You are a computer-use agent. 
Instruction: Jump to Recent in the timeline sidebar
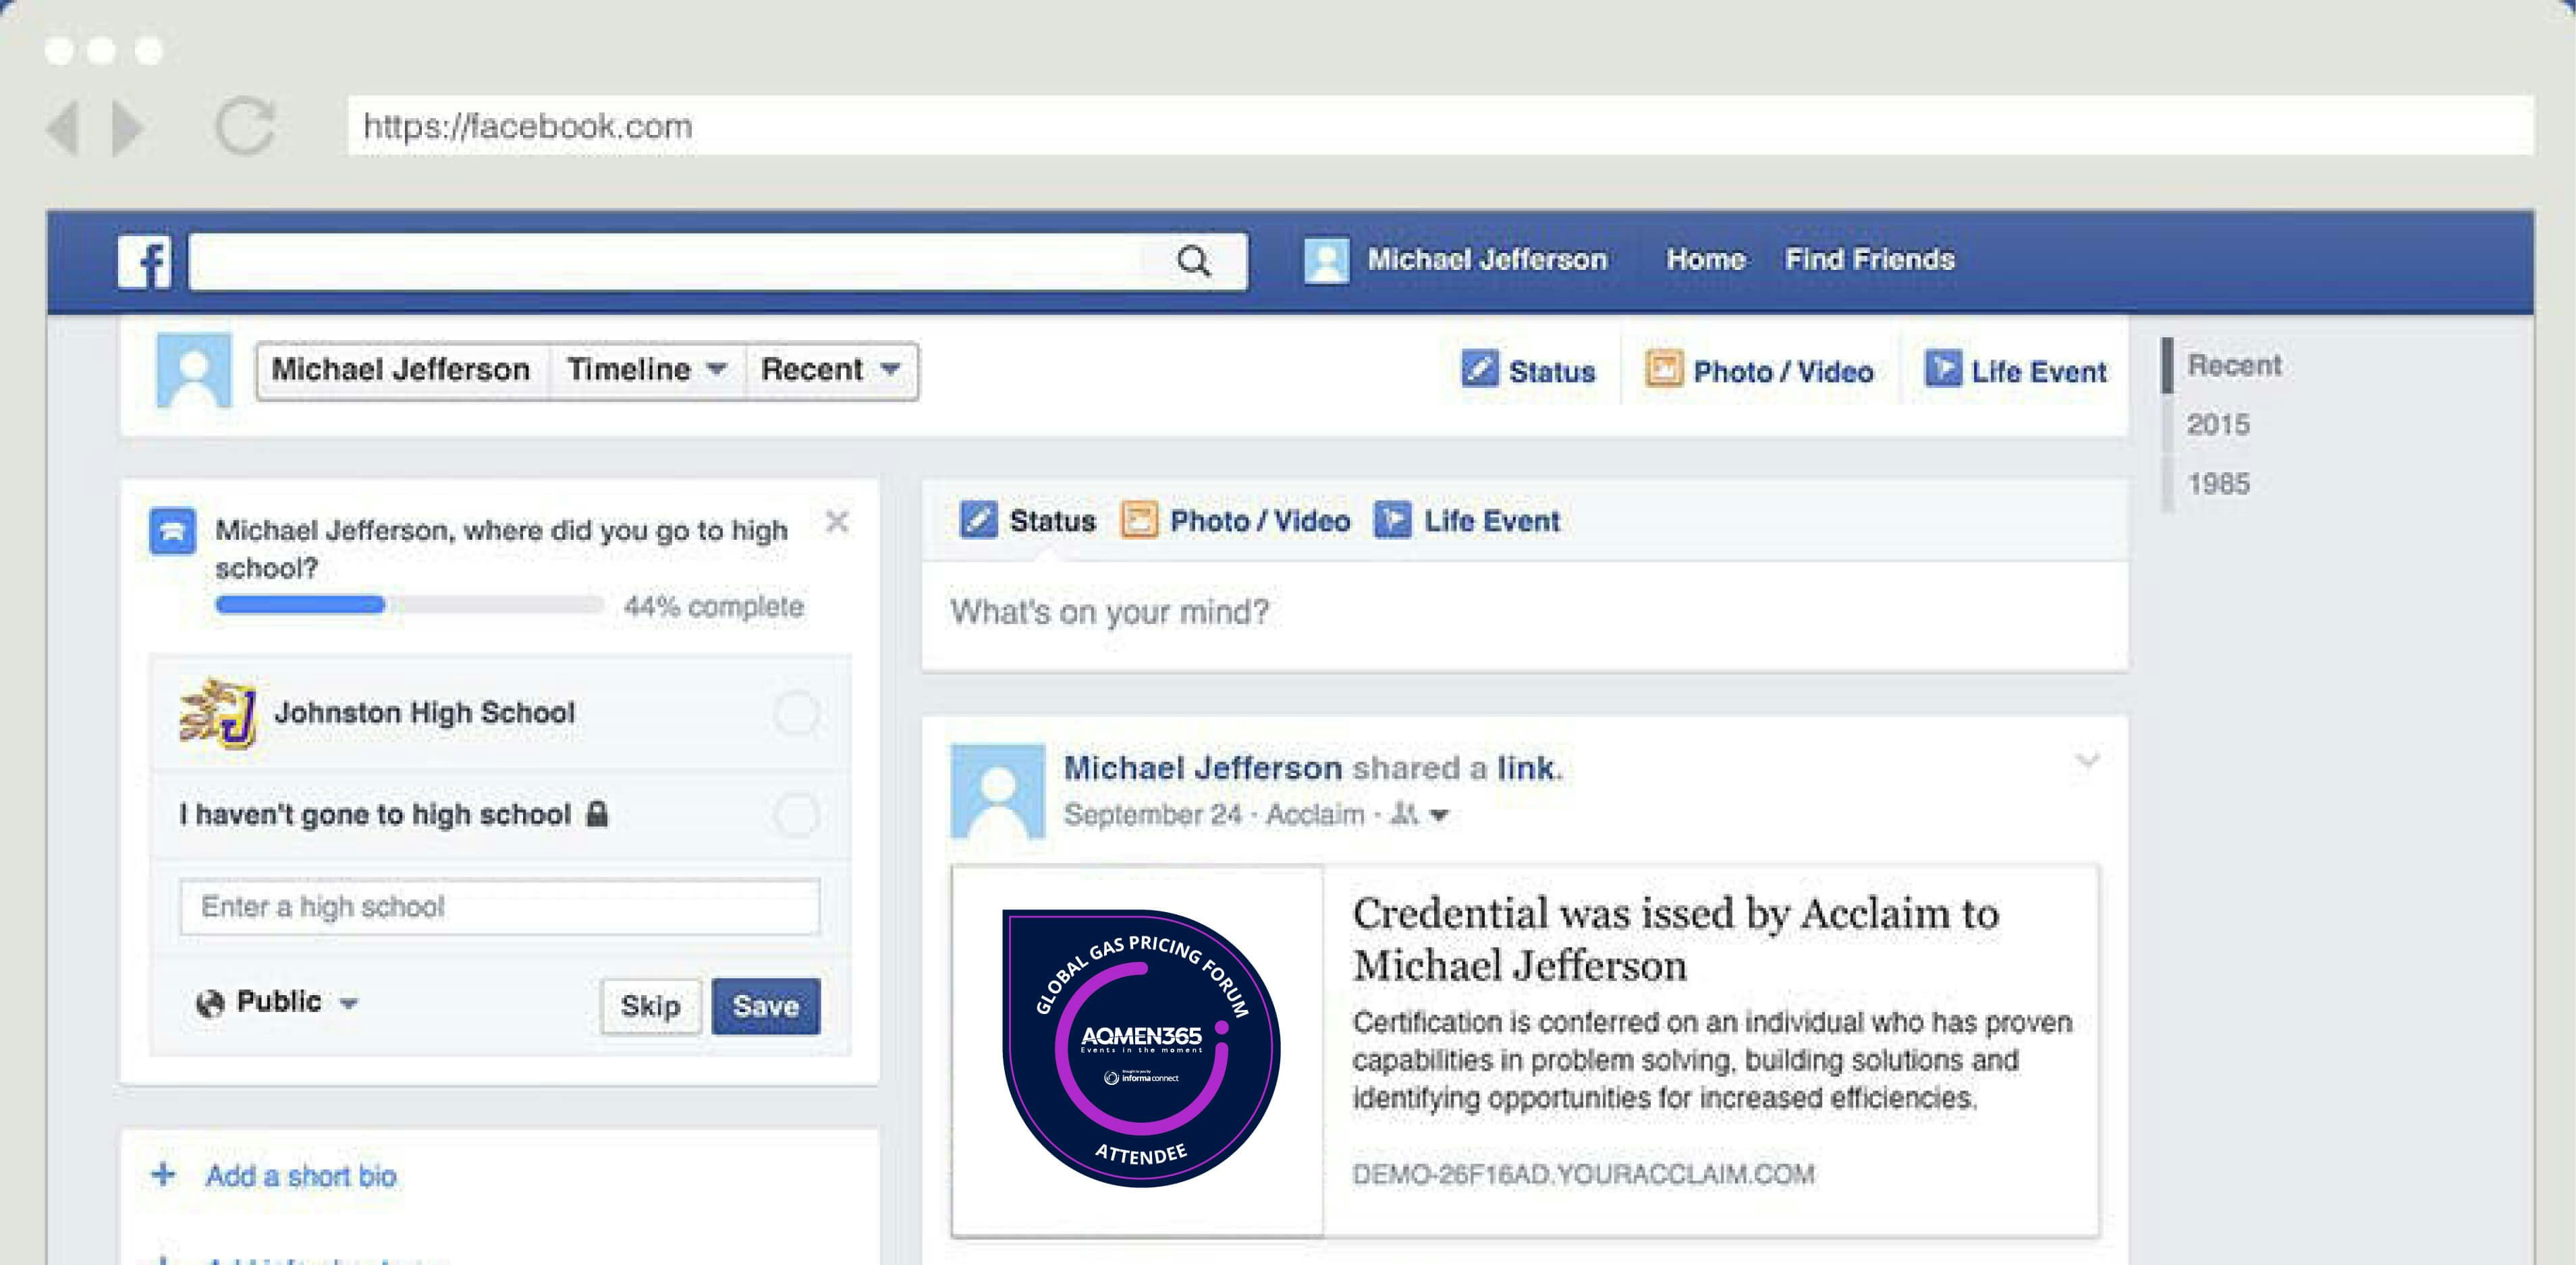(x=2234, y=365)
